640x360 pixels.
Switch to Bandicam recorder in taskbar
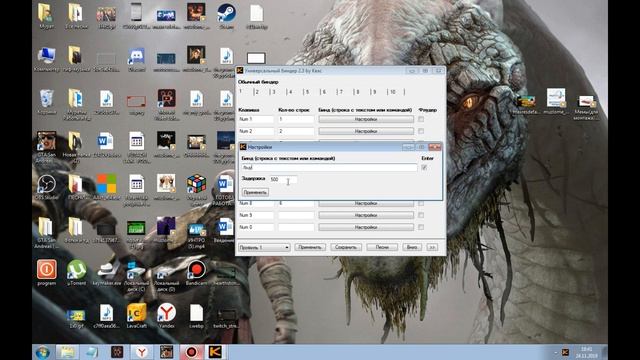click(191, 352)
